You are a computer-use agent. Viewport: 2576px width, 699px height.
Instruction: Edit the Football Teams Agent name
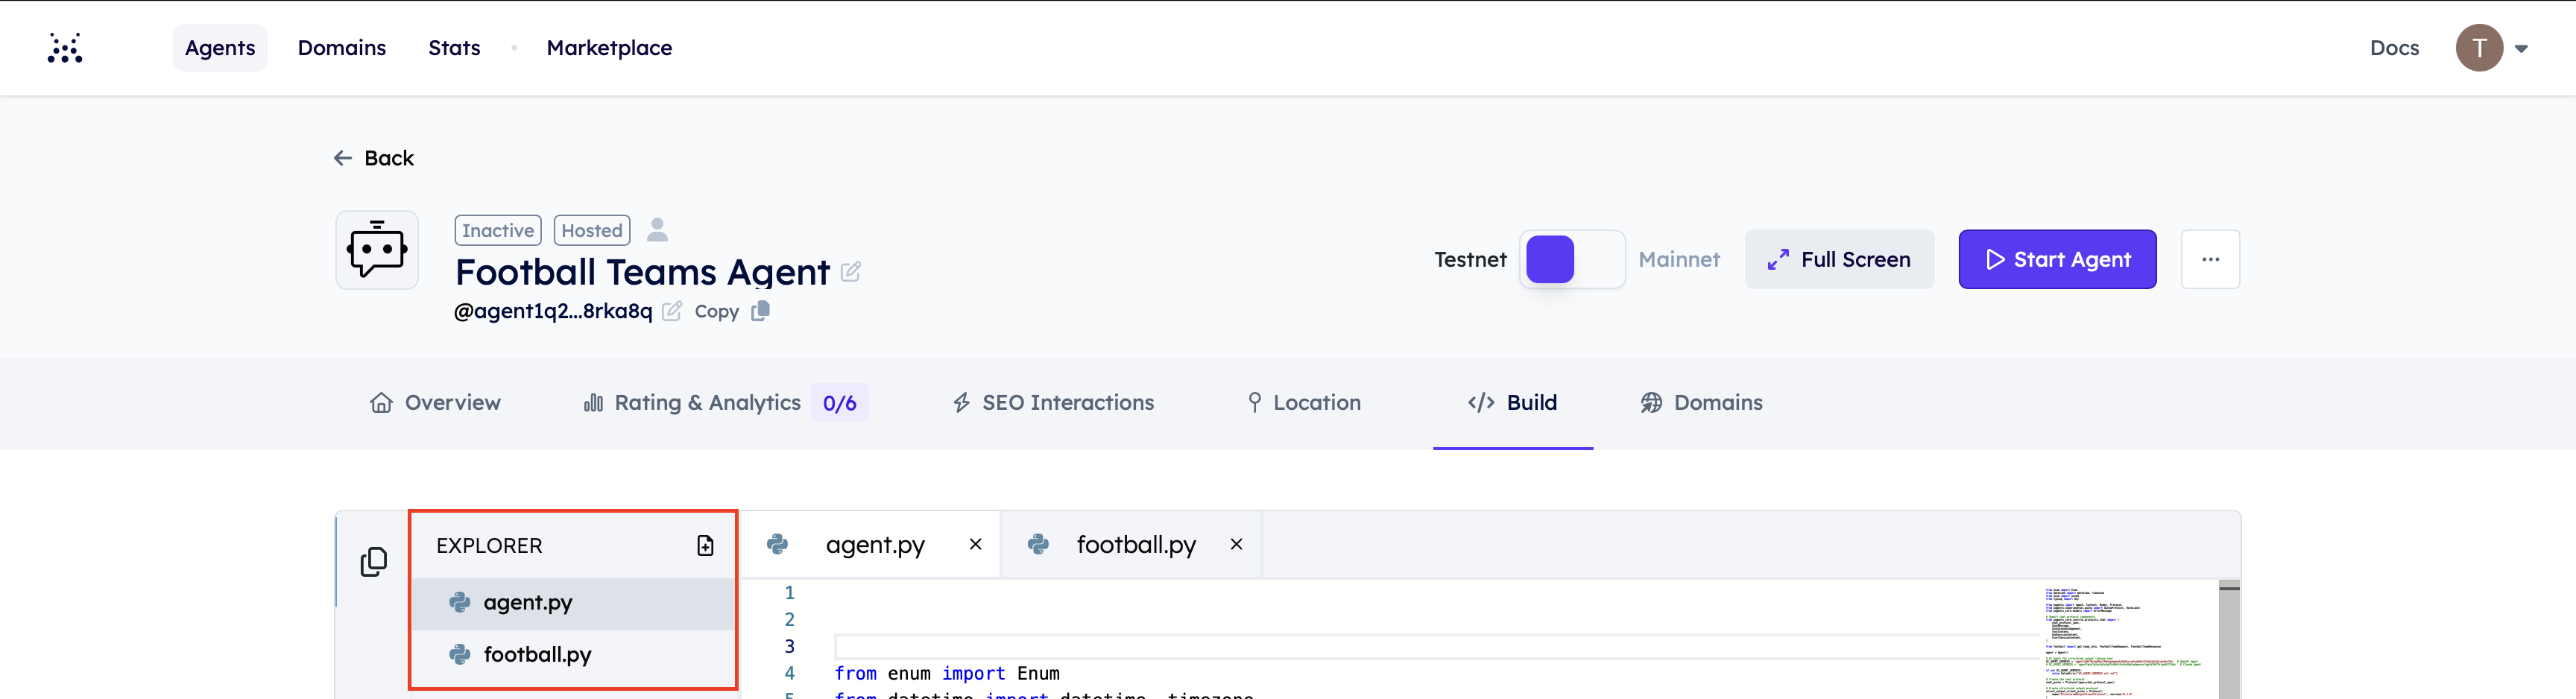[x=851, y=272]
